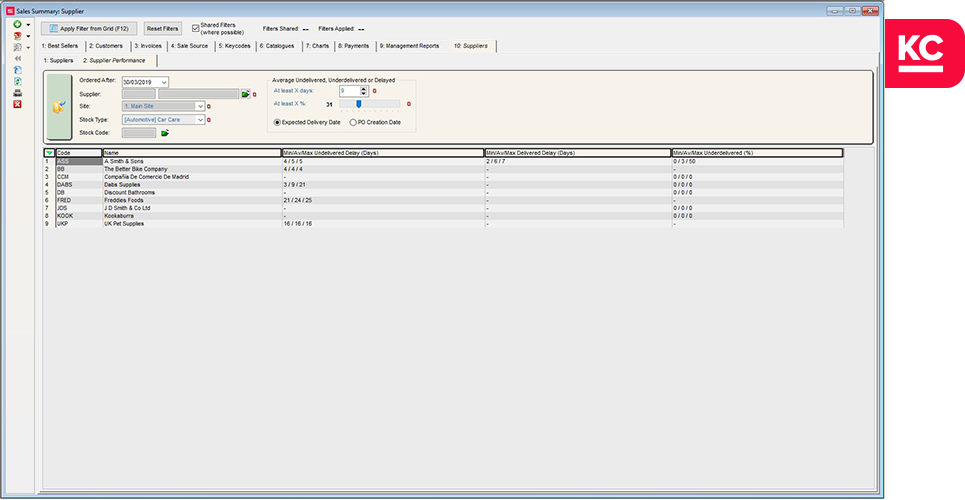The image size is (965, 500).
Task: Click the green-arrows reload page sidebar icon
Action: (x=17, y=81)
